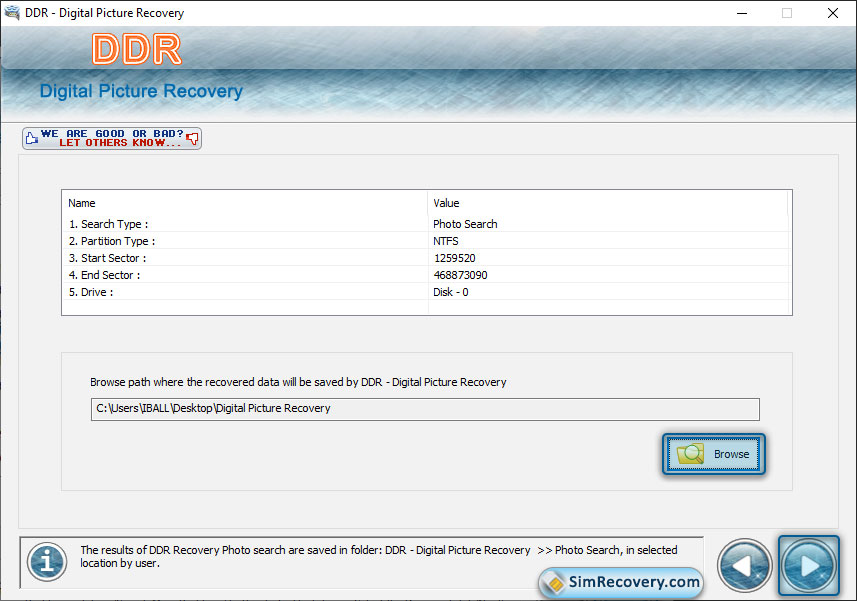The image size is (857, 601).
Task: Go back with the left arrow button
Action: pyautogui.click(x=744, y=565)
